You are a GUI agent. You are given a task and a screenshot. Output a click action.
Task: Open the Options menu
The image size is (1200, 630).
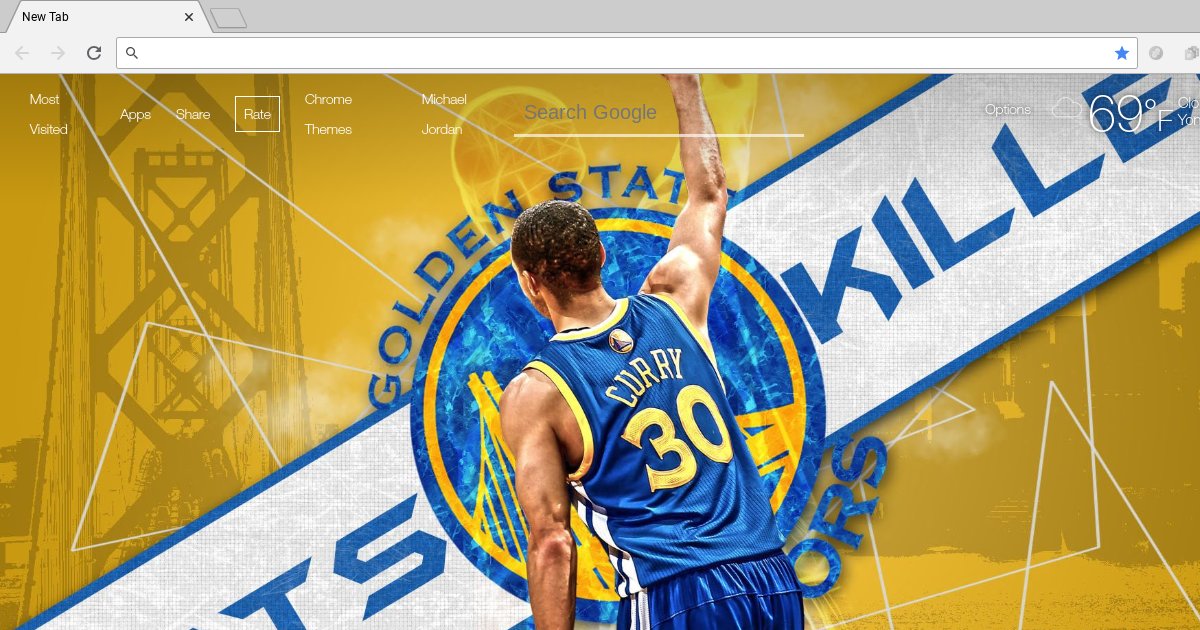coord(1007,109)
